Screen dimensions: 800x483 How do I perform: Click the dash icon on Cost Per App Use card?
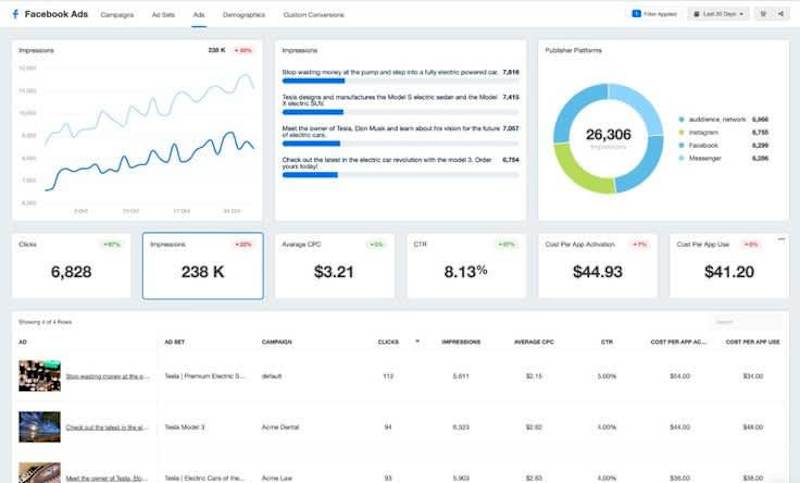tap(781, 239)
